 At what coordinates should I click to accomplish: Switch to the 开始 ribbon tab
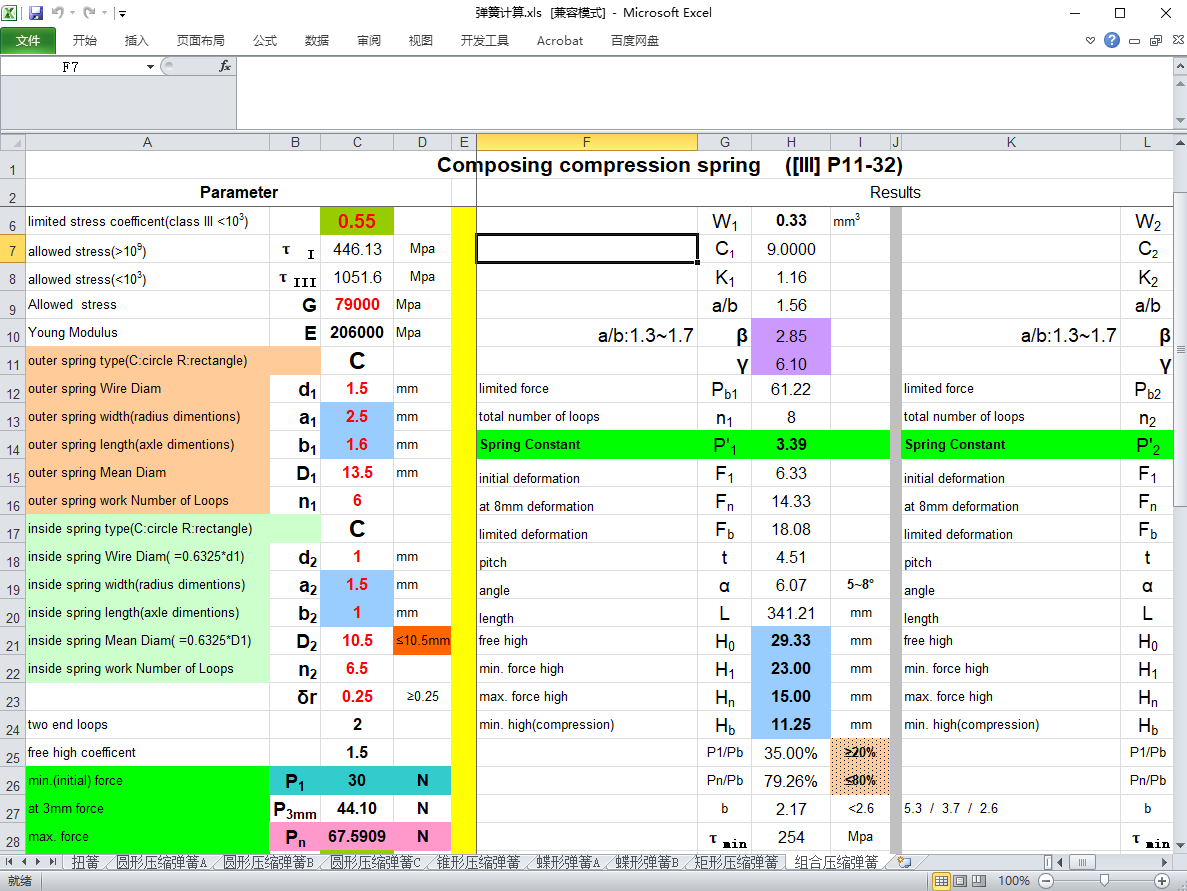pyautogui.click(x=85, y=41)
